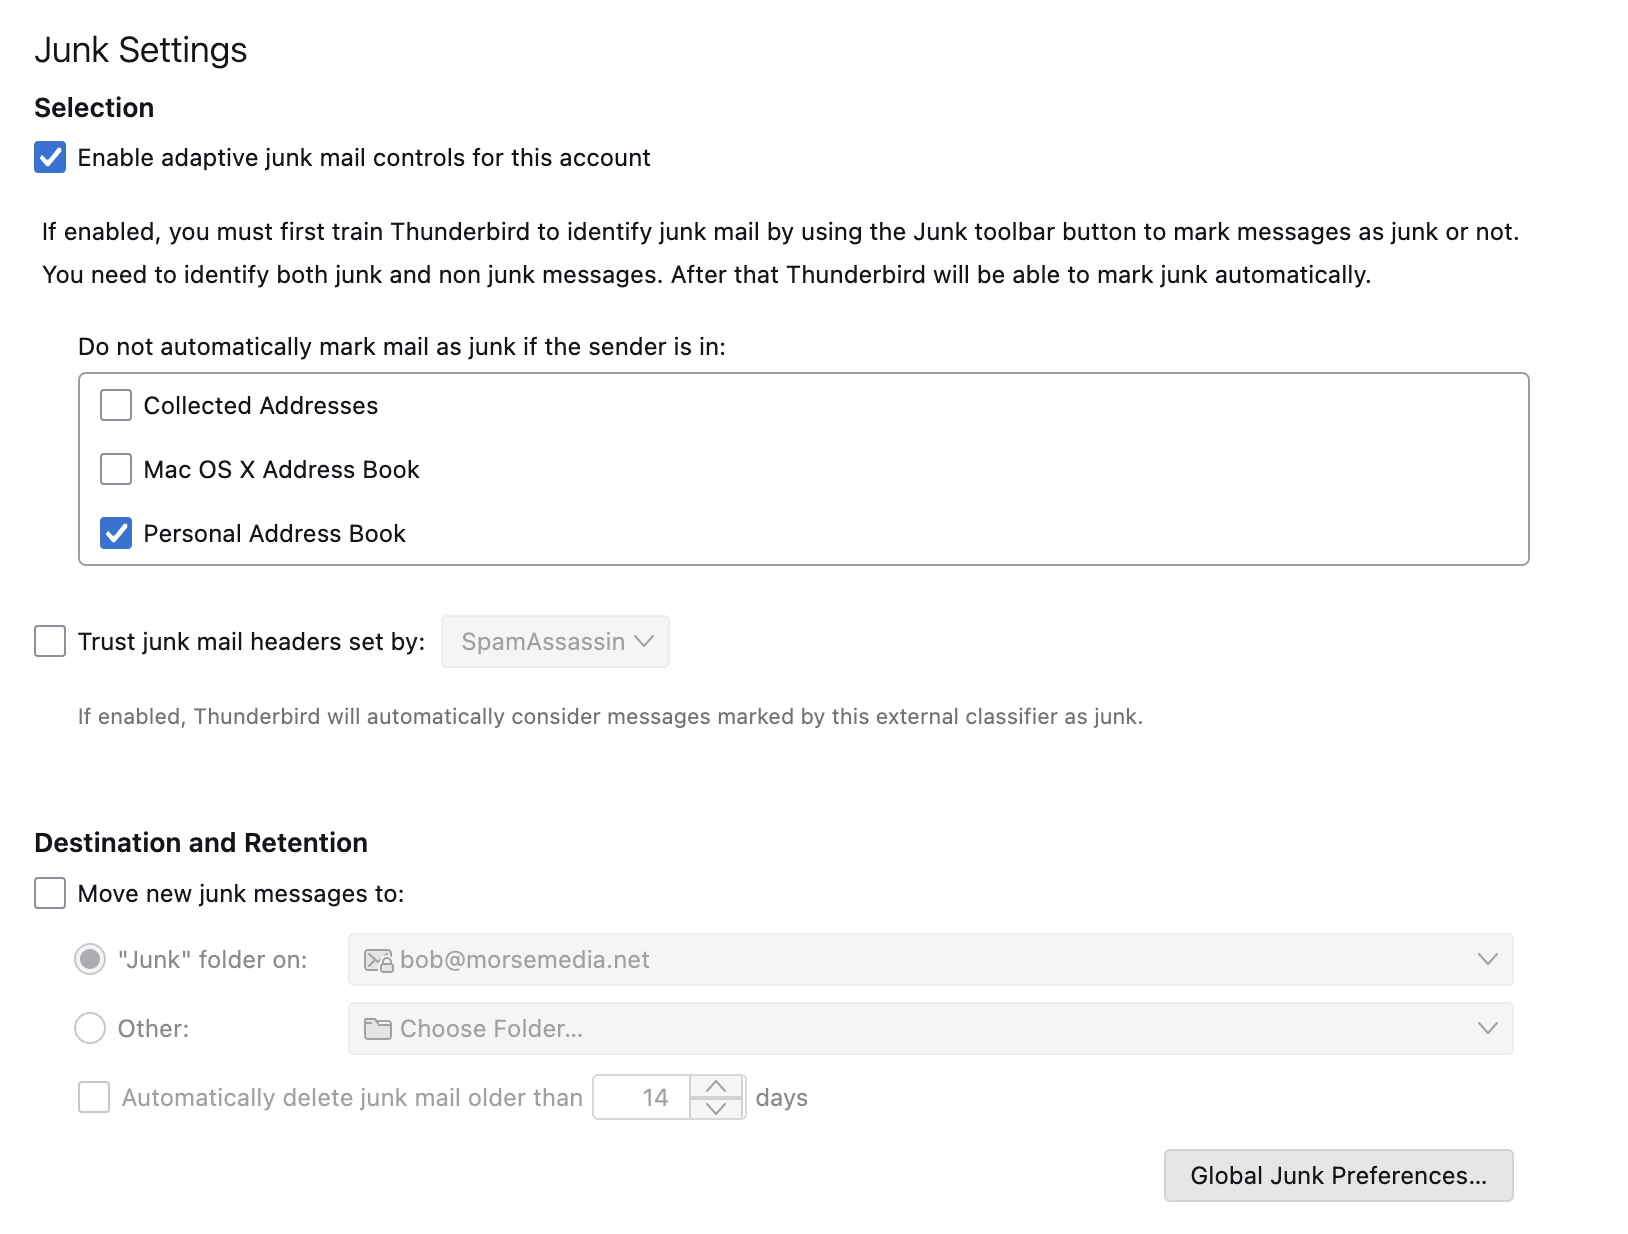Click the Mac OS X Address Book label

pyautogui.click(x=282, y=470)
